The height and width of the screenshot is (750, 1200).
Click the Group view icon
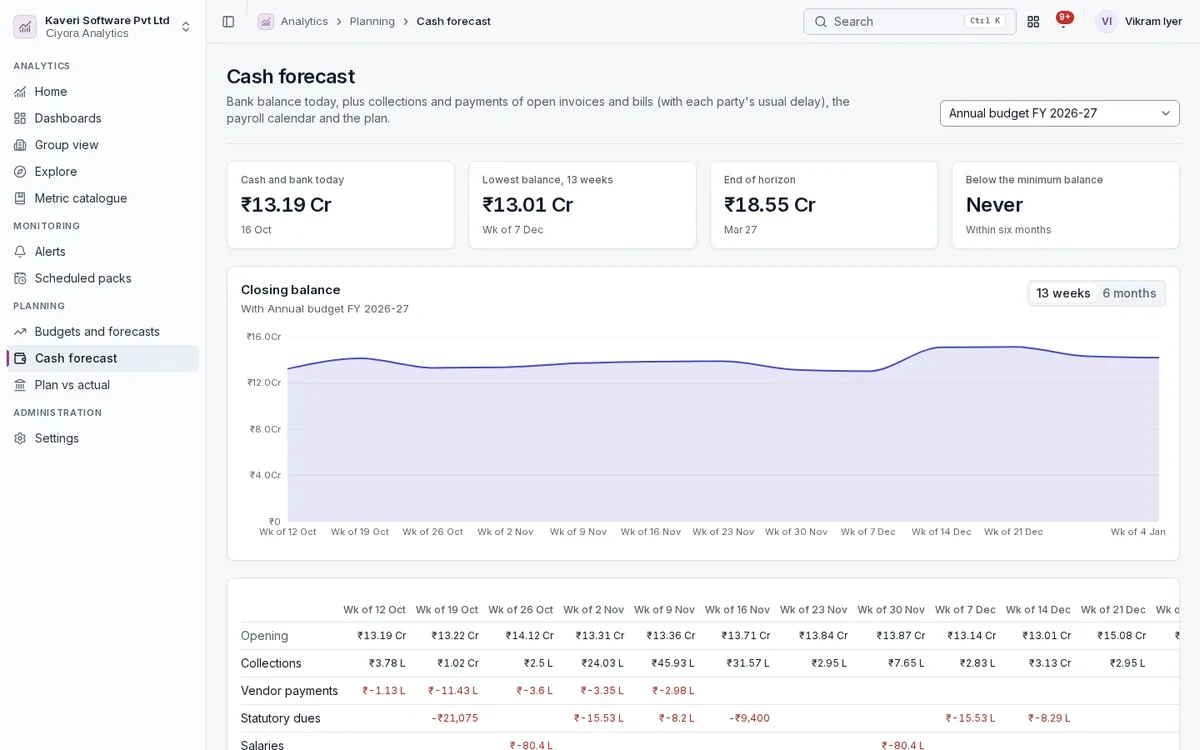(20, 145)
